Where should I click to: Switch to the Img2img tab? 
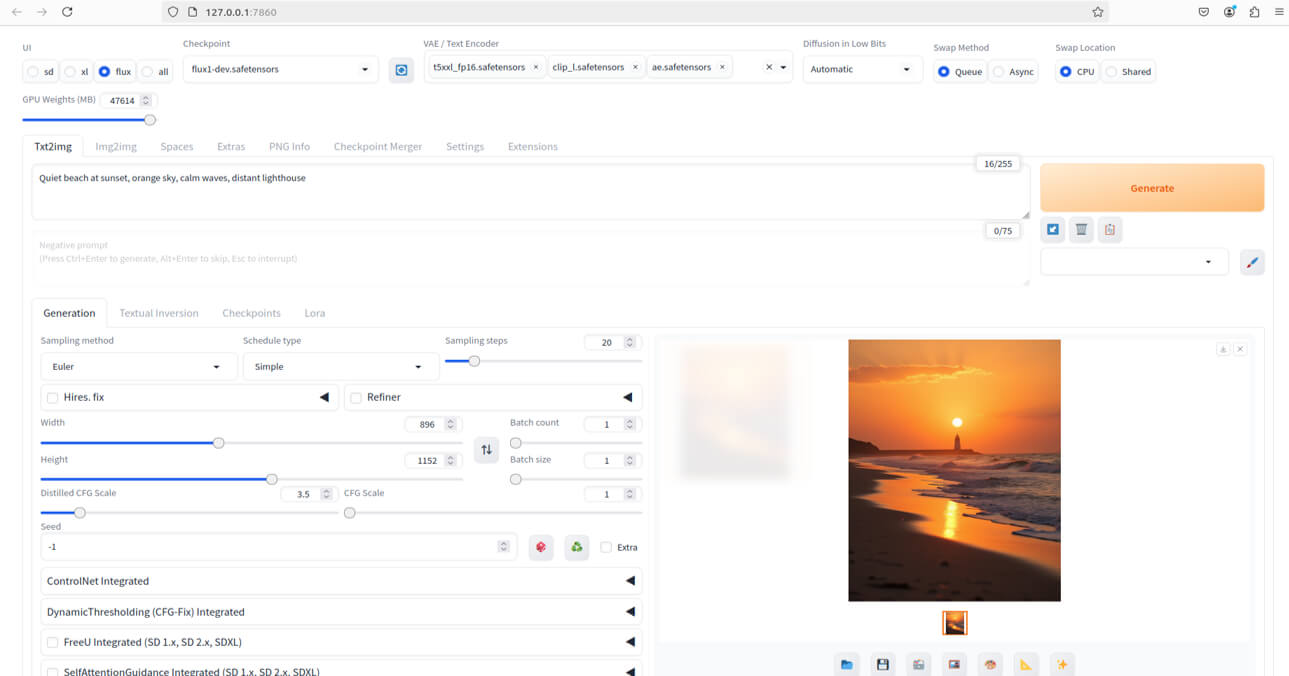116,146
